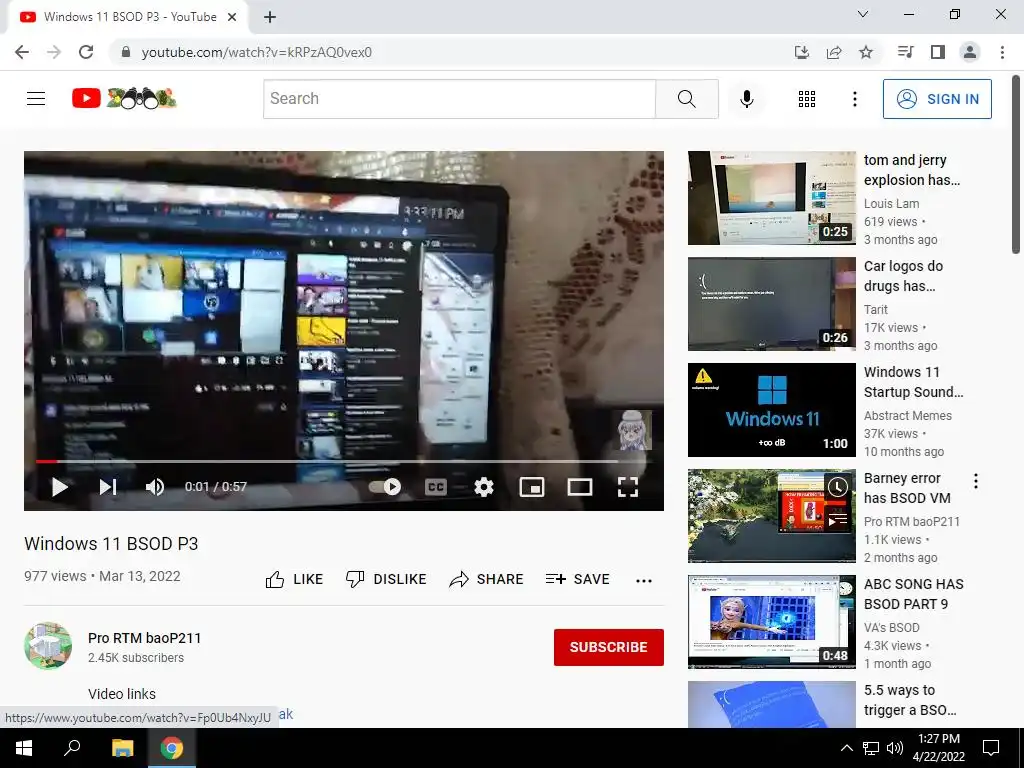Open YouTube settings three-dot menu
Viewport: 1024px width, 768px height.
854,99
